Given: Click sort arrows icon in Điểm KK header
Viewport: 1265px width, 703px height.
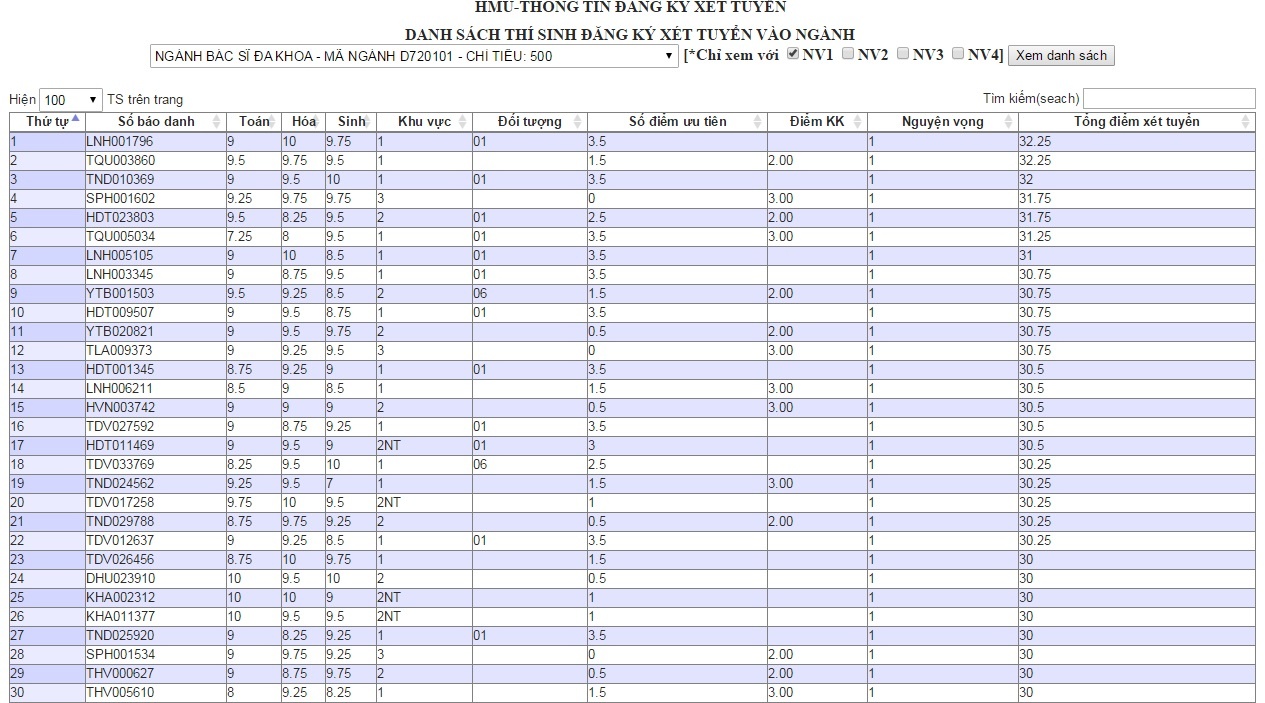Looking at the screenshot, I should point(858,122).
